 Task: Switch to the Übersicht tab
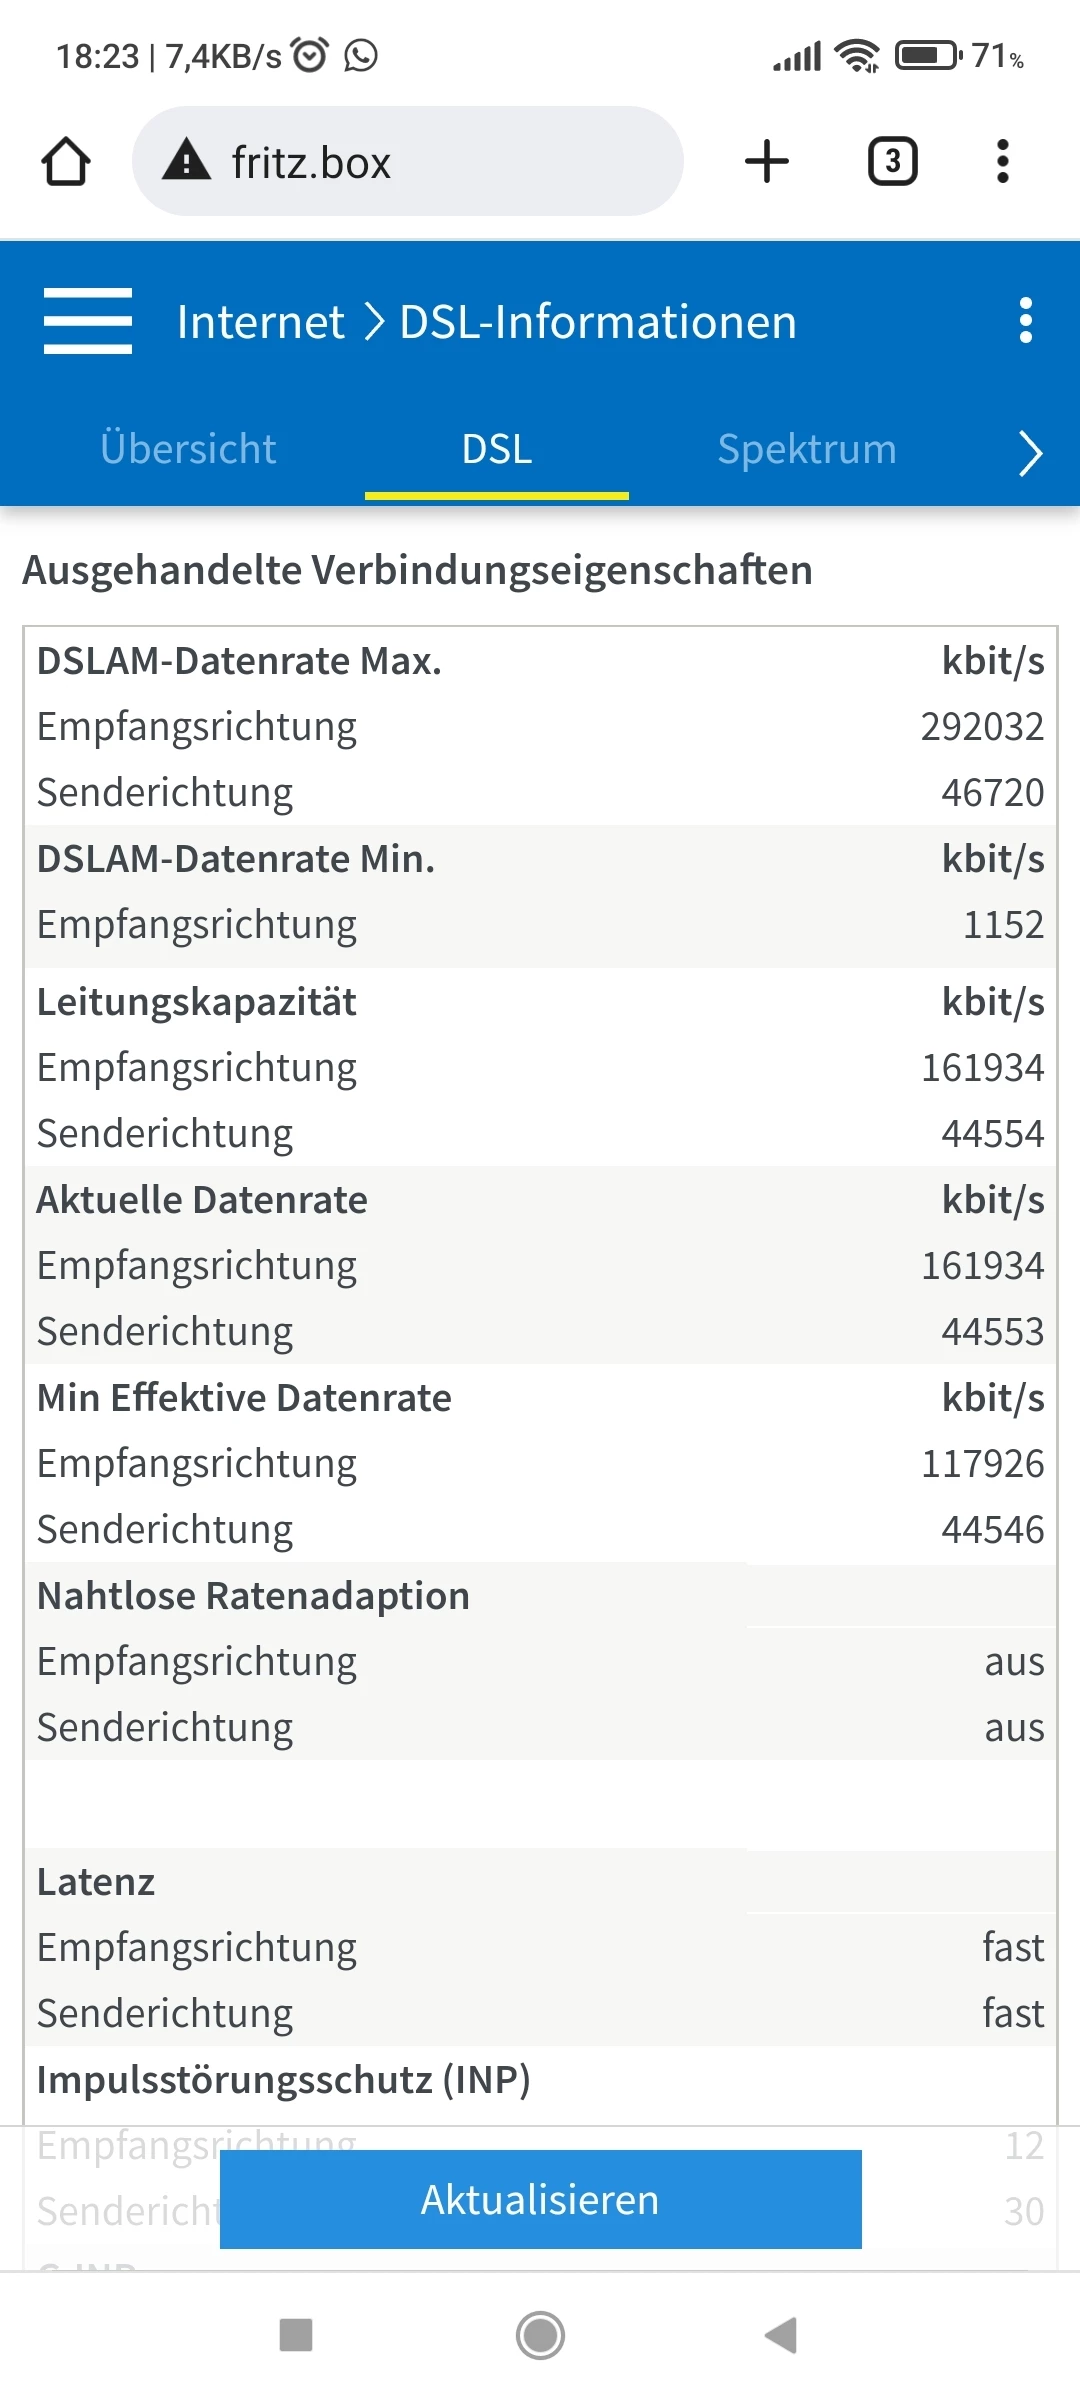(188, 449)
